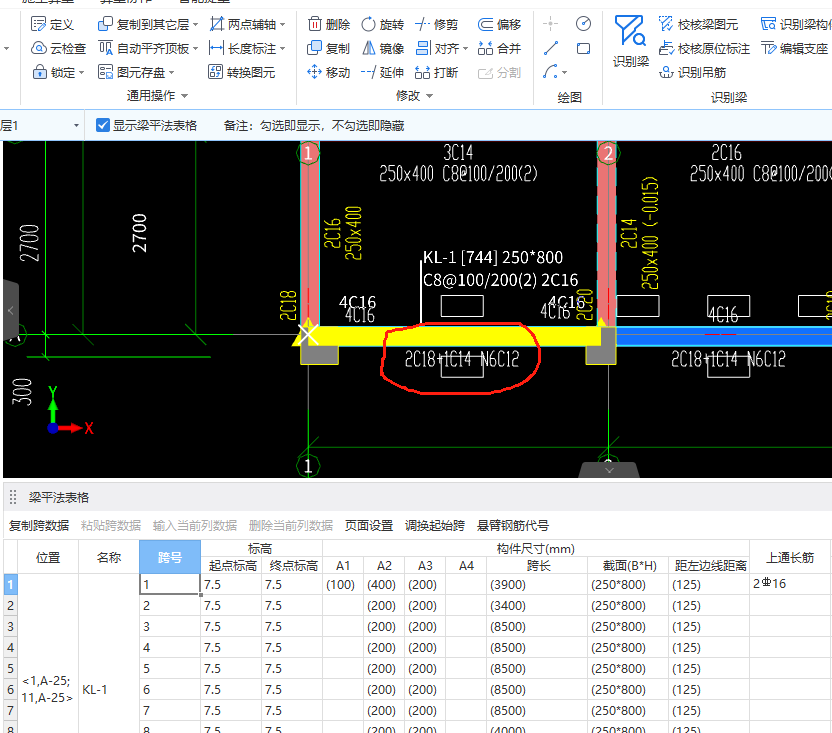Click the 梁平法表格 panel grip handle
The height and width of the screenshot is (733, 832).
tap(13, 497)
